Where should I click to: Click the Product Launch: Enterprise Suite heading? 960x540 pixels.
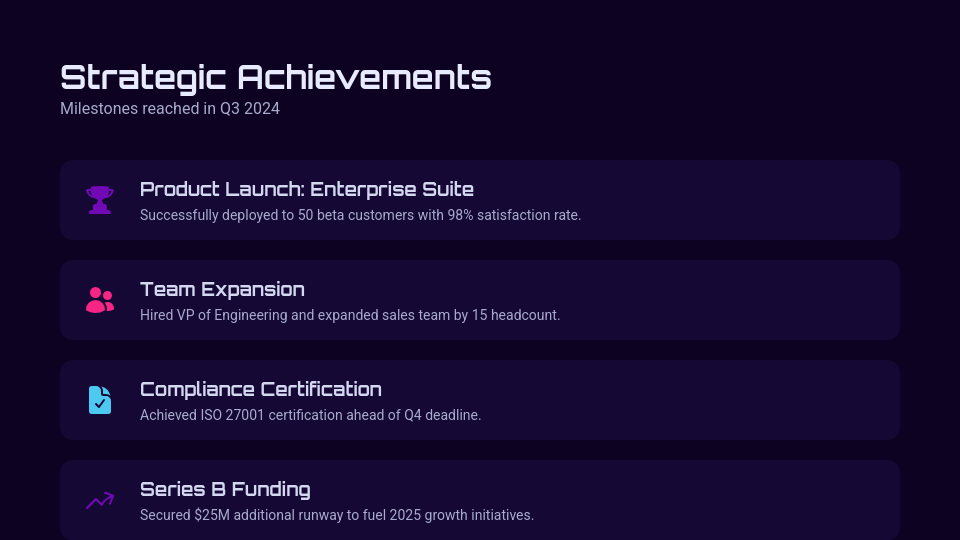coord(306,189)
